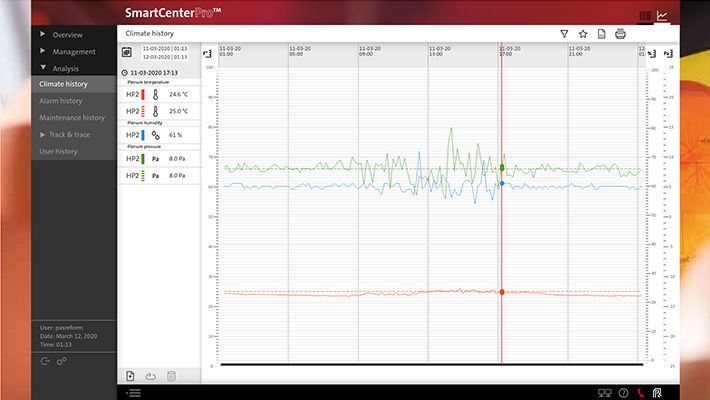
Task: Click thermometer icon in 24.6 °C row
Action: tap(155, 94)
